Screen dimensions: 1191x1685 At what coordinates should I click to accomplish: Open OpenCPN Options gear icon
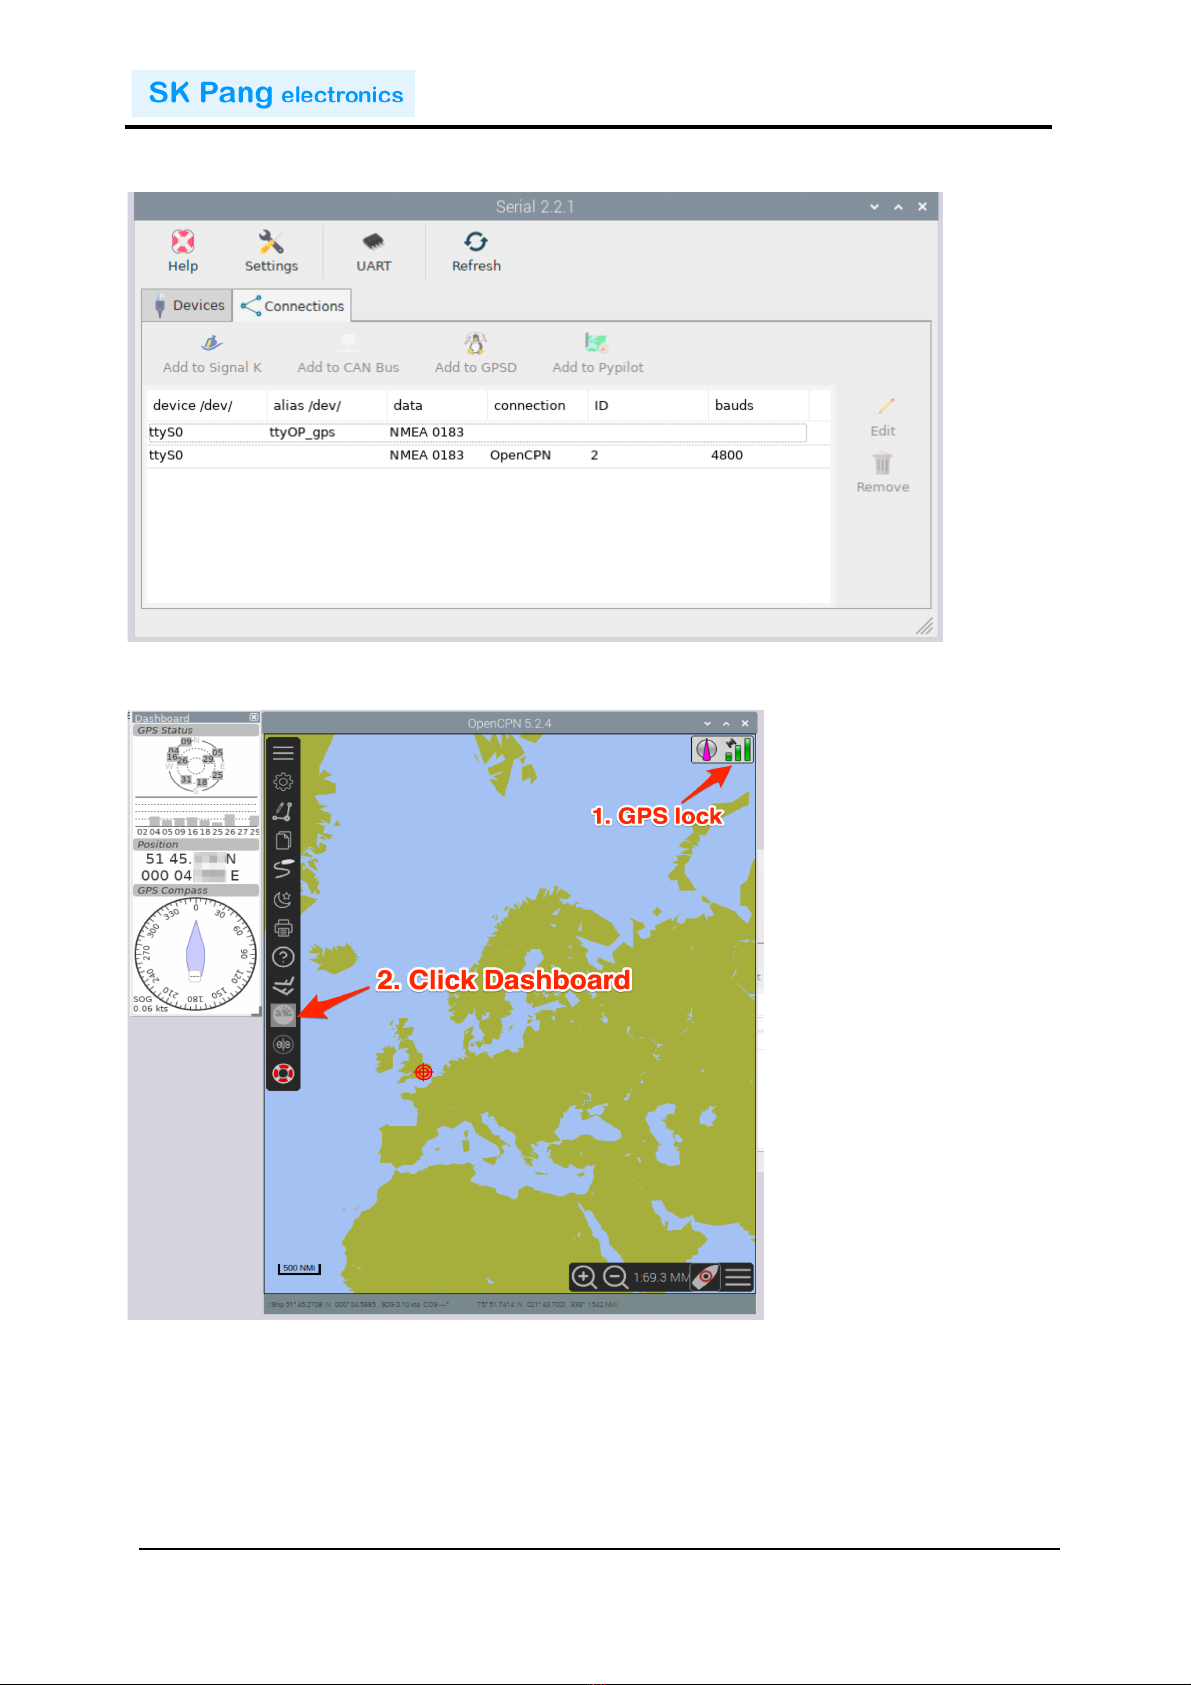pyautogui.click(x=283, y=782)
